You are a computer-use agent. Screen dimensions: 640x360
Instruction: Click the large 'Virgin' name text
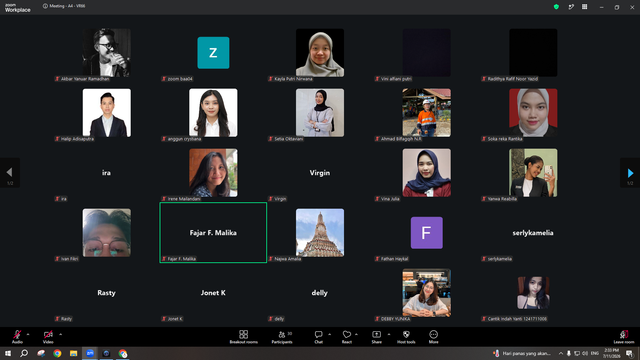pyautogui.click(x=320, y=173)
